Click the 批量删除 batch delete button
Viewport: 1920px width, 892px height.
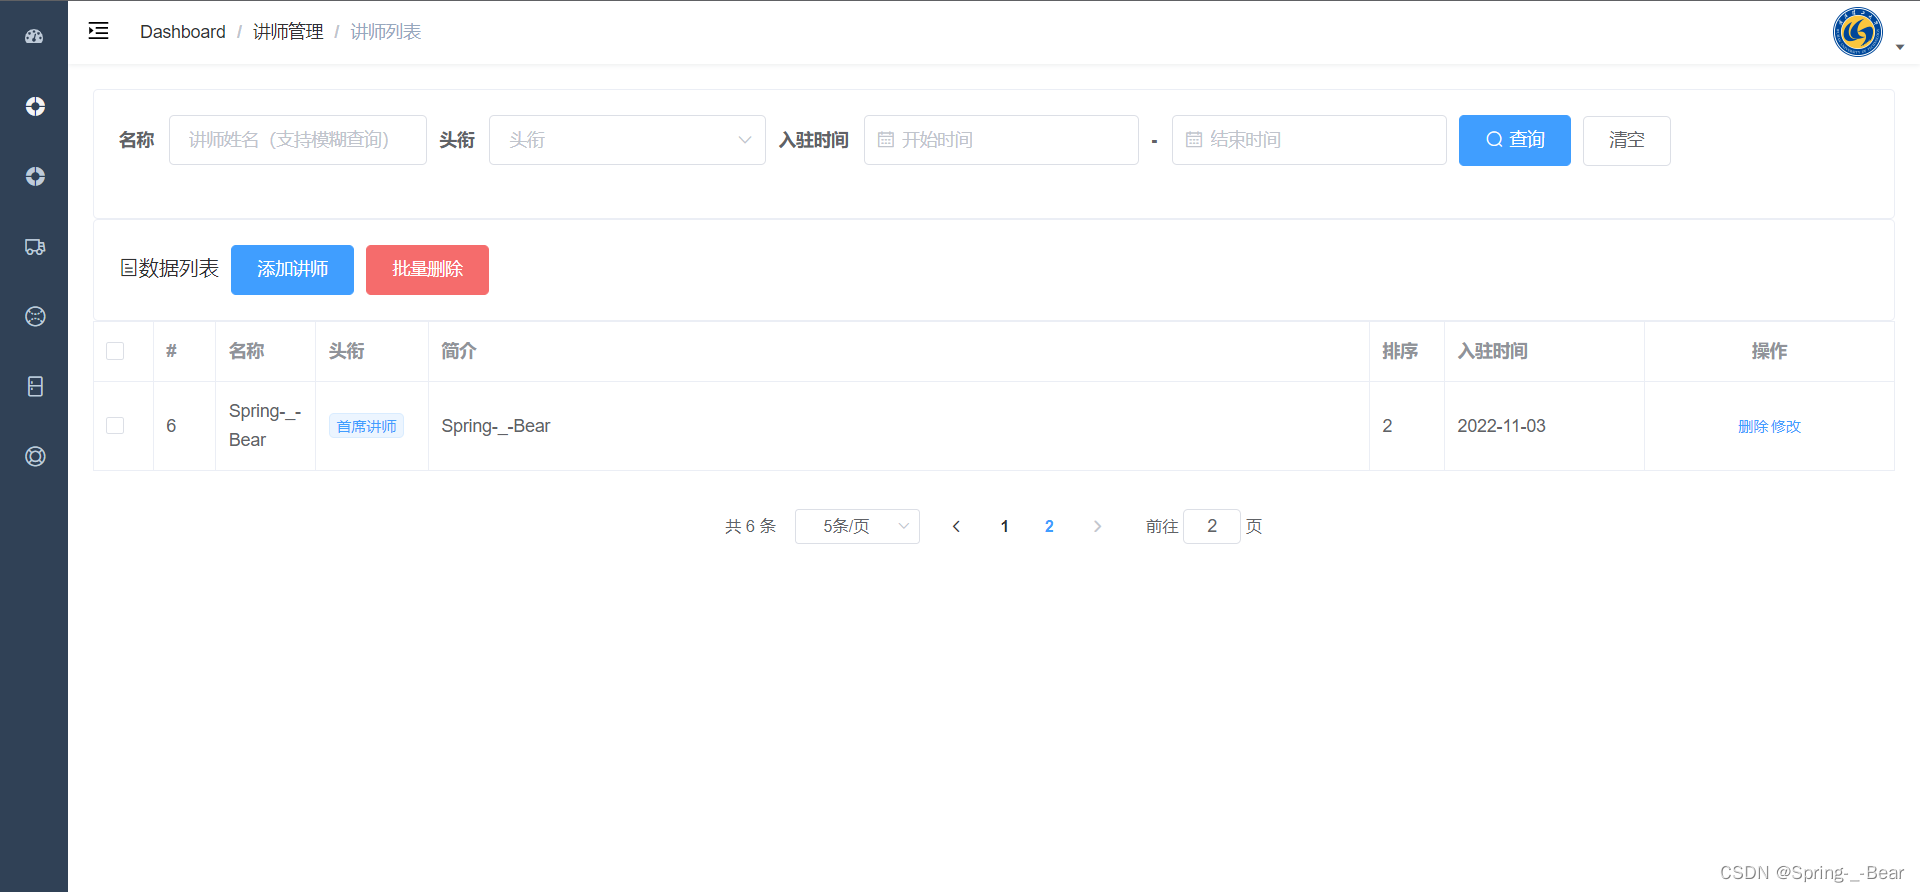[x=427, y=270]
